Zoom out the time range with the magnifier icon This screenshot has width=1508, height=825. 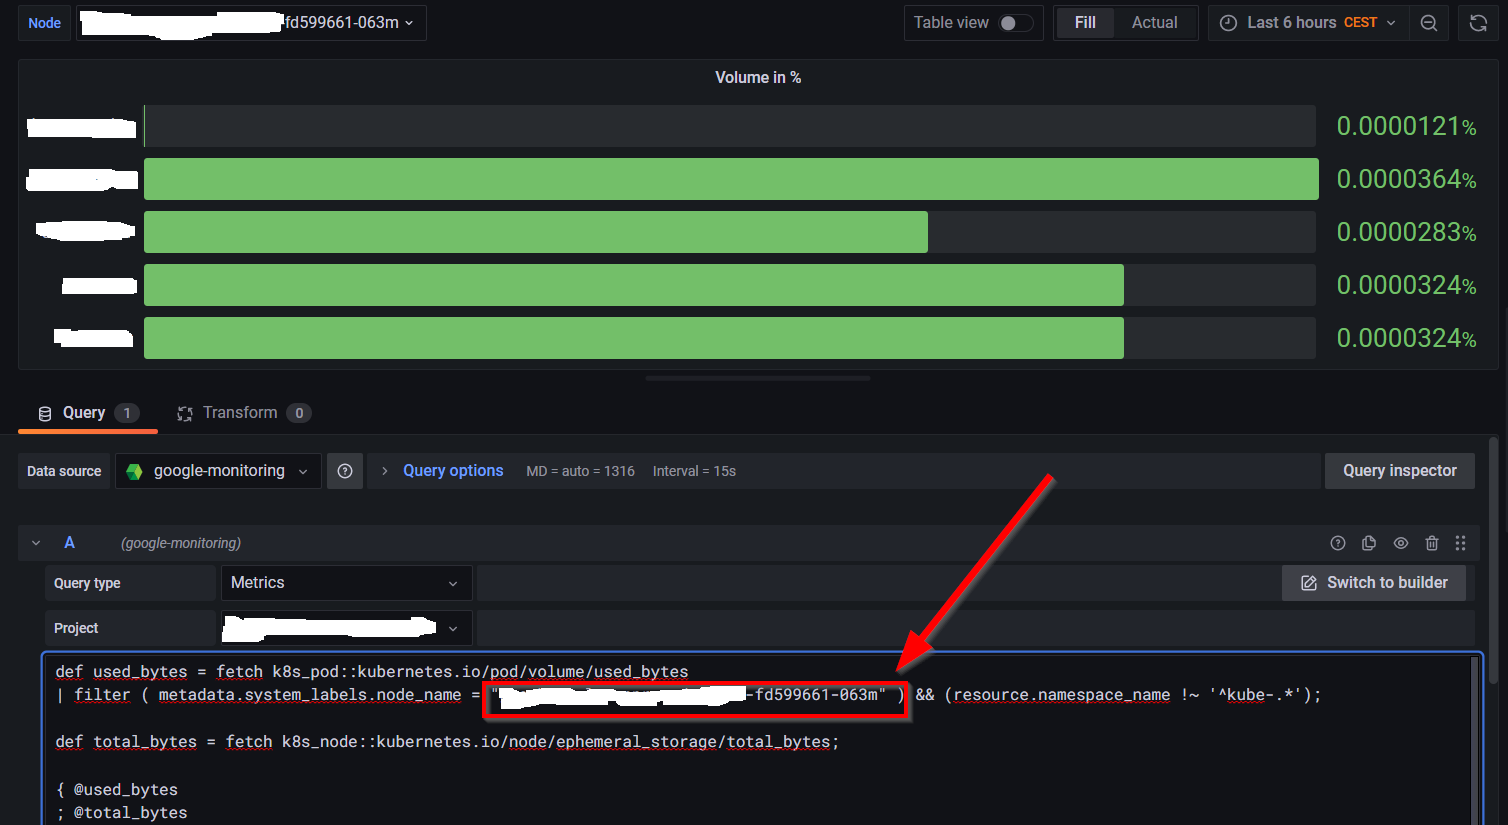click(x=1429, y=22)
